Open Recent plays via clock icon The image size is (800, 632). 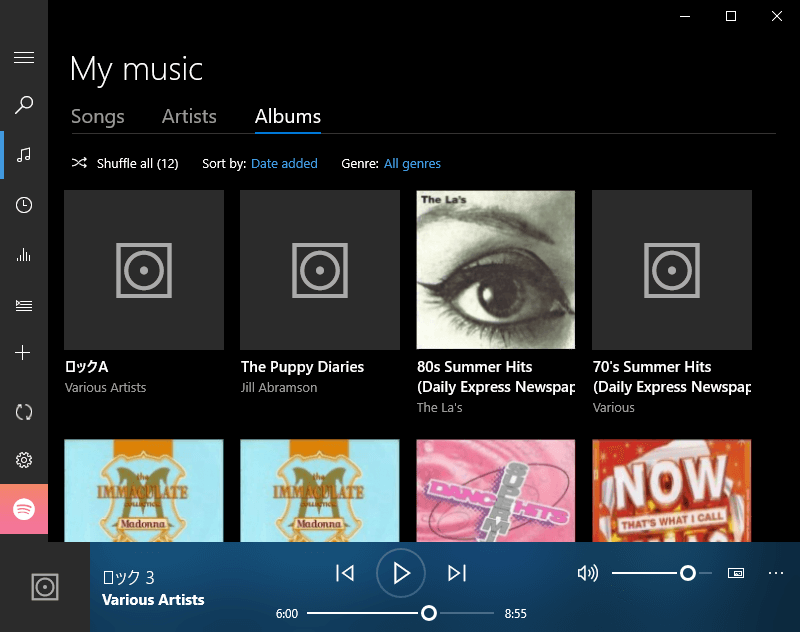tap(23, 205)
